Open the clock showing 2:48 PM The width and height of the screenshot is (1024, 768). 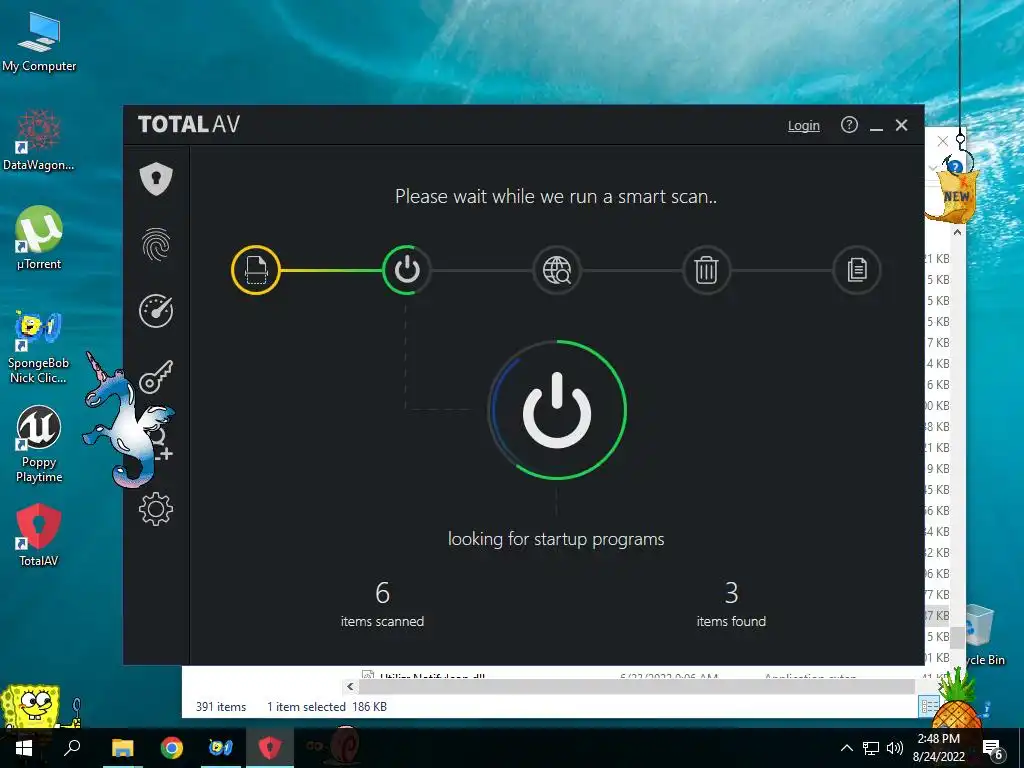coord(938,748)
